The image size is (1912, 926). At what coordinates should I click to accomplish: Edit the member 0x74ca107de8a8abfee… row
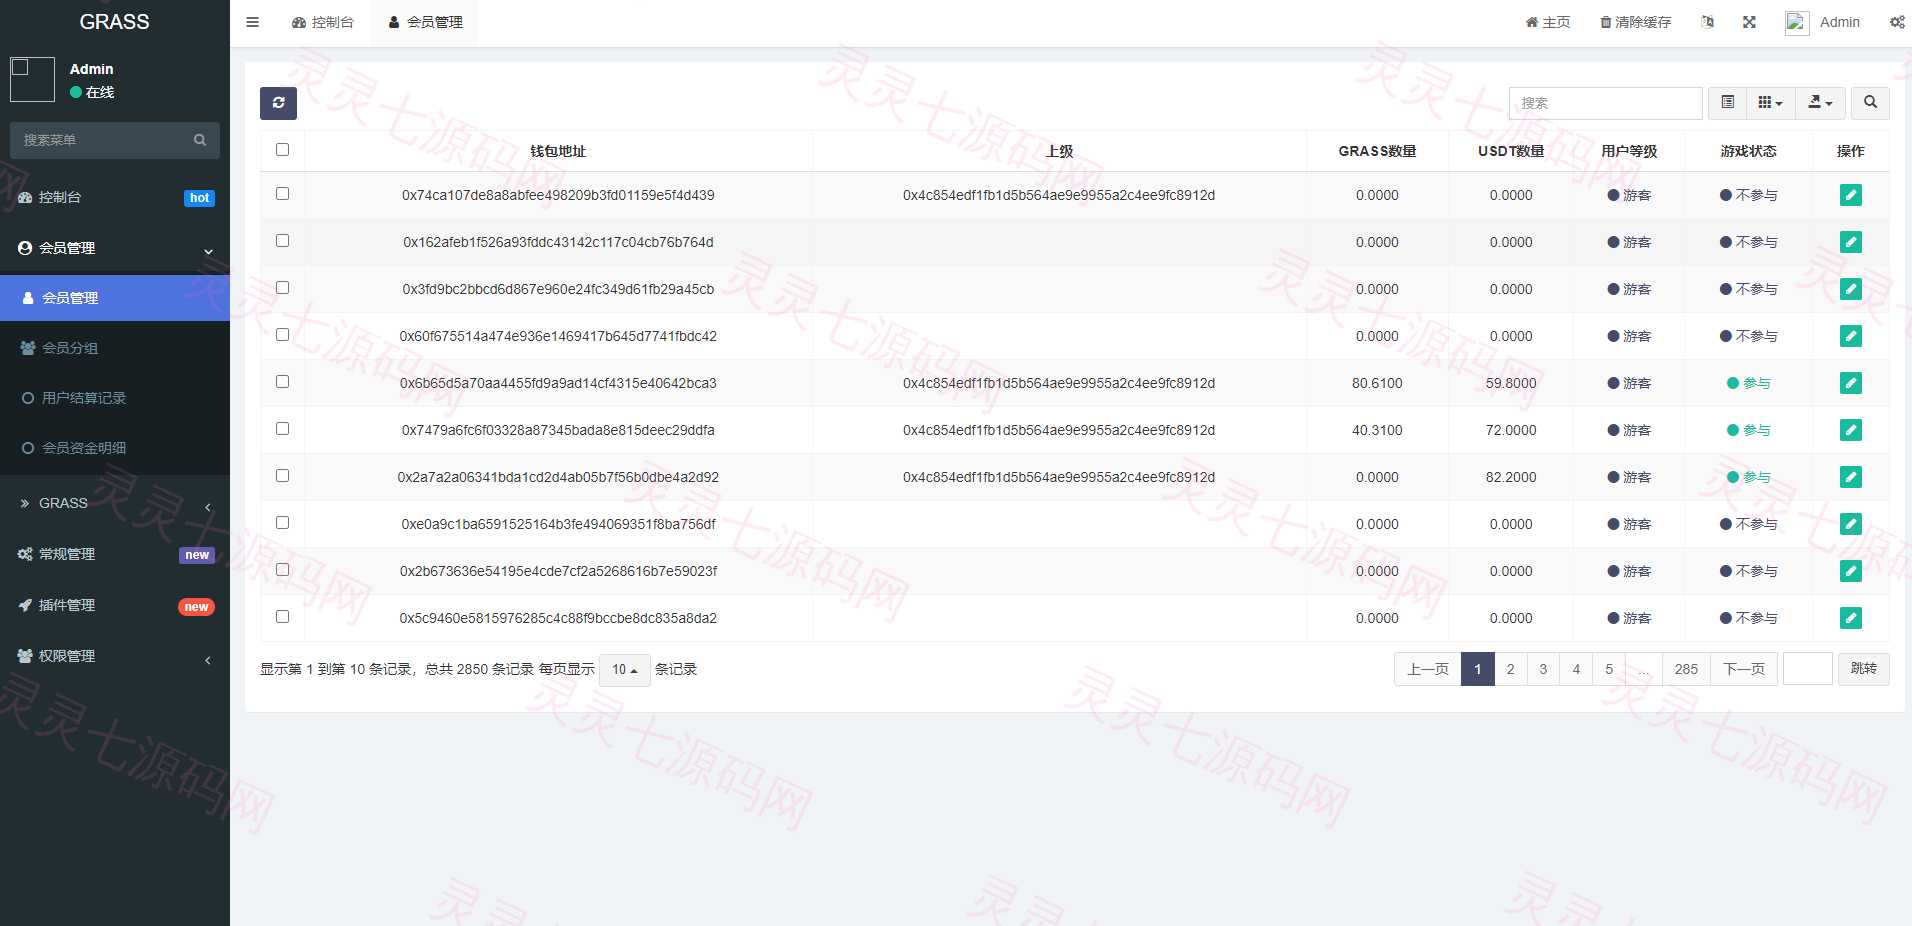point(1850,195)
